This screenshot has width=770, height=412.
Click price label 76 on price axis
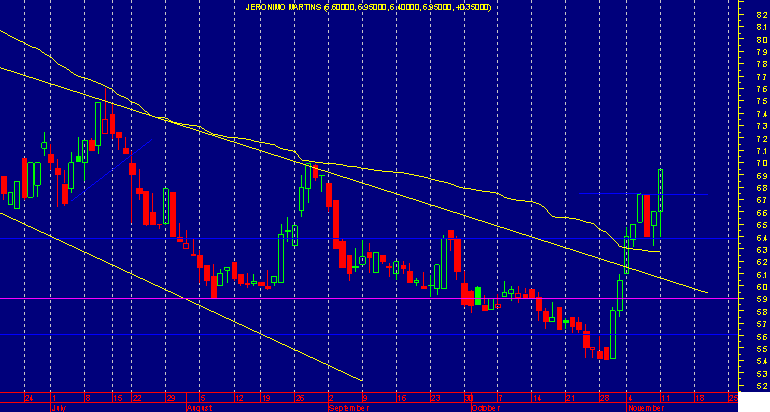762,89
